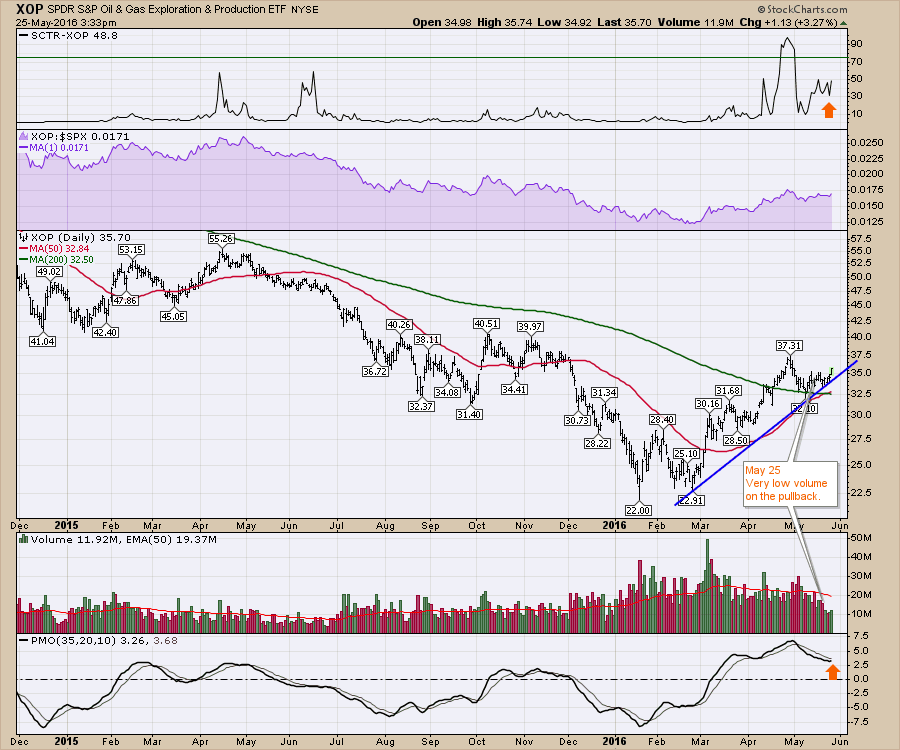Click the Volume 11.92M, EMA(50) 19.37M legend
Image resolution: width=900 pixels, height=750 pixels.
pyautogui.click(x=124, y=539)
